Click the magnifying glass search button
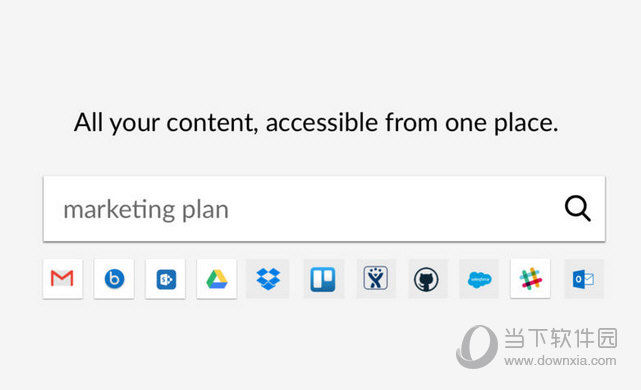Image resolution: width=641 pixels, height=390 pixels. (x=578, y=208)
